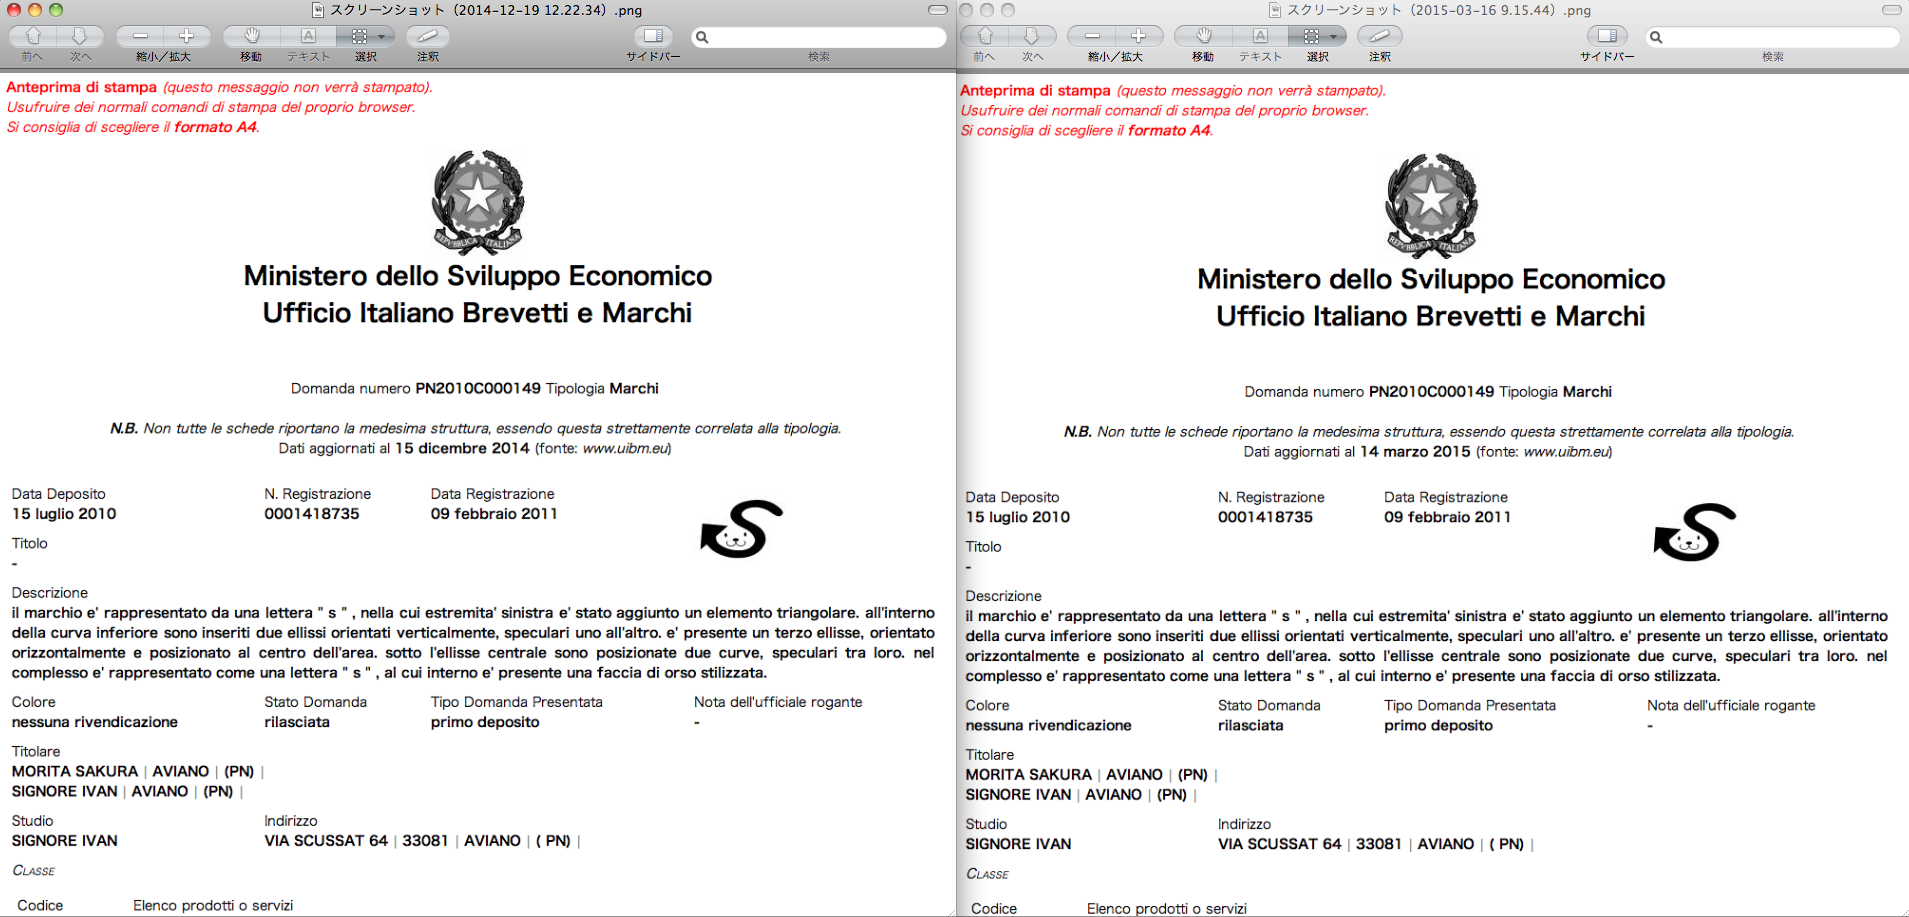Screen dimensions: 1909x917
Task: Click postal code "33081" in right document
Action: [x=1379, y=844]
